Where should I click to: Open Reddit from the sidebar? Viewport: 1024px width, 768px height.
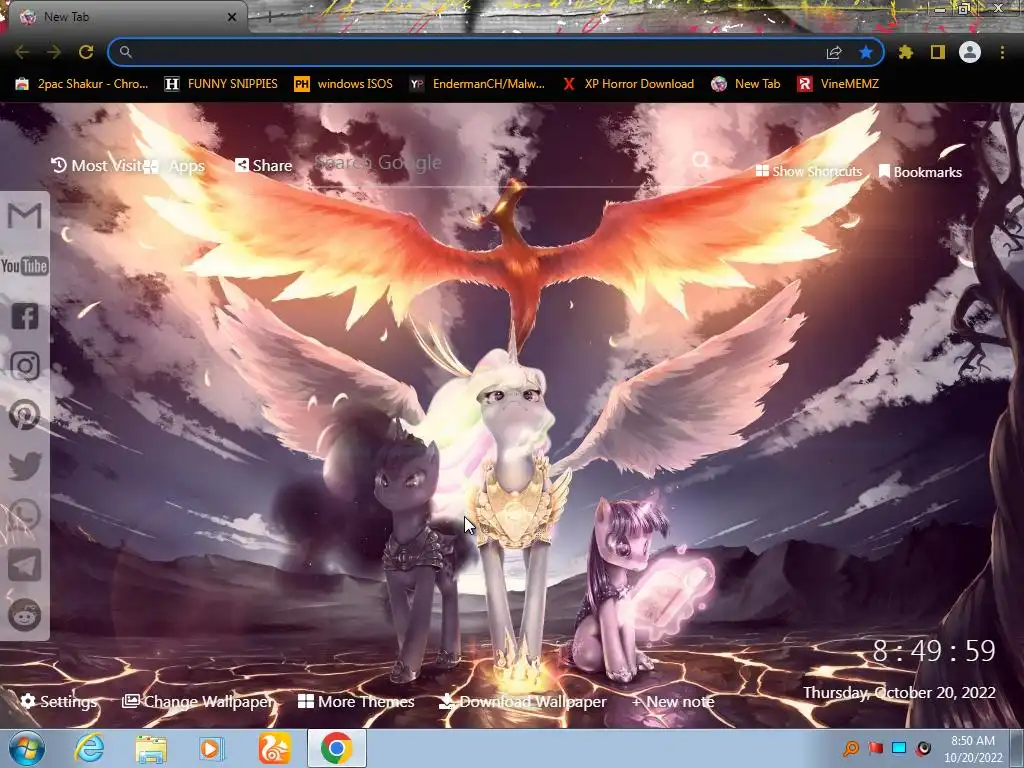pos(25,615)
